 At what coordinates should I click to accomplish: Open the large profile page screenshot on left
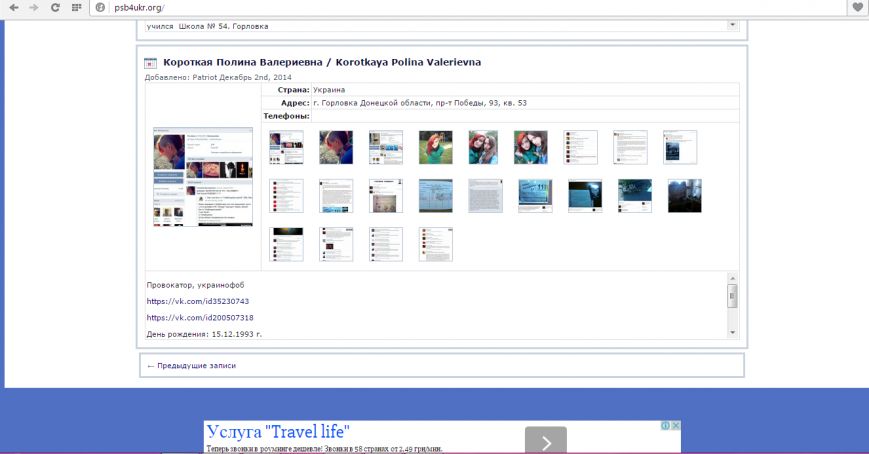pyautogui.click(x=203, y=176)
